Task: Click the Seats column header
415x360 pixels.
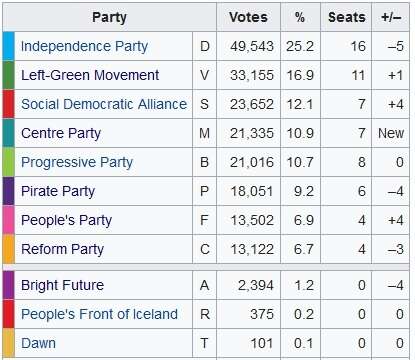Action: pyautogui.click(x=346, y=17)
